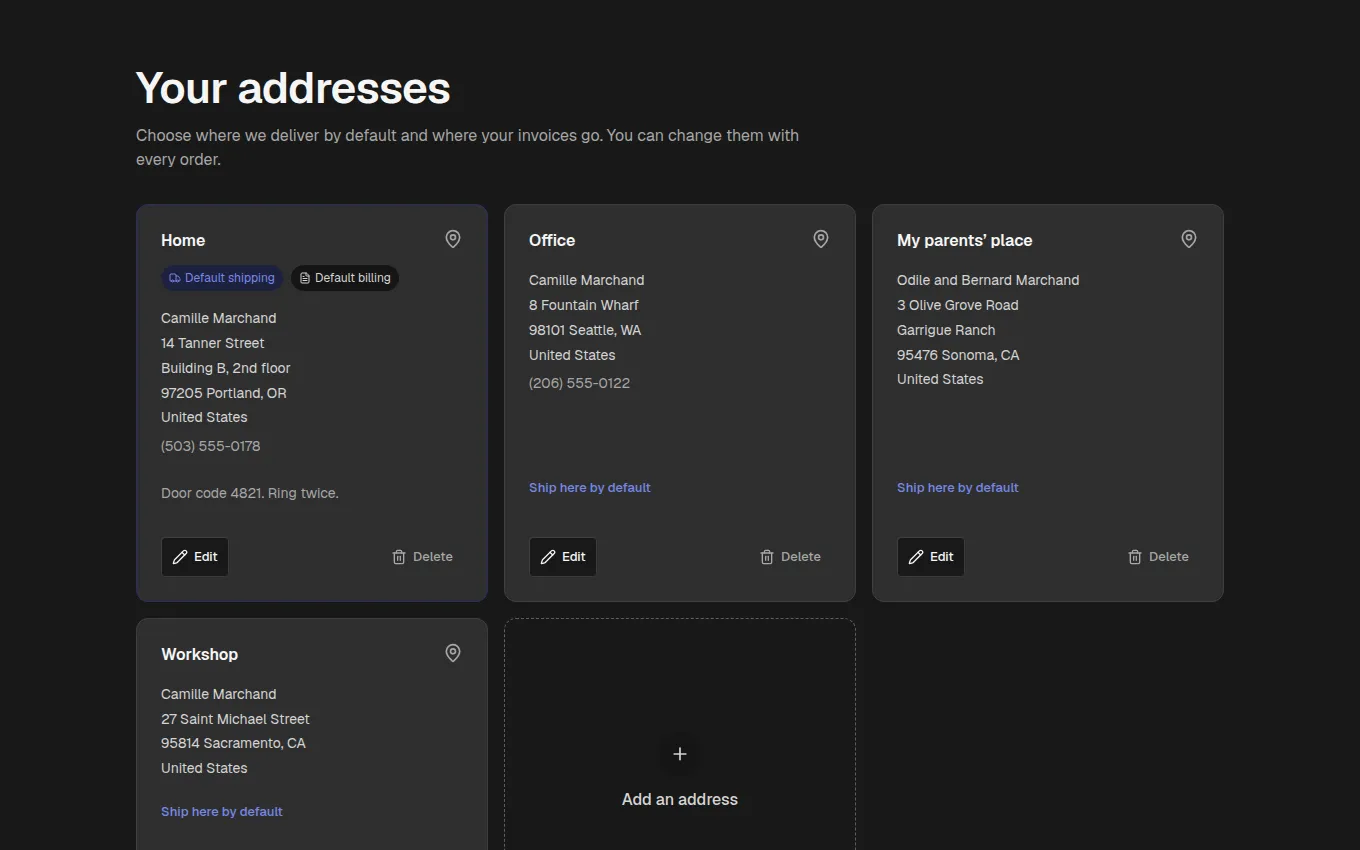
Task: Click the Home card title
Action: point(183,240)
